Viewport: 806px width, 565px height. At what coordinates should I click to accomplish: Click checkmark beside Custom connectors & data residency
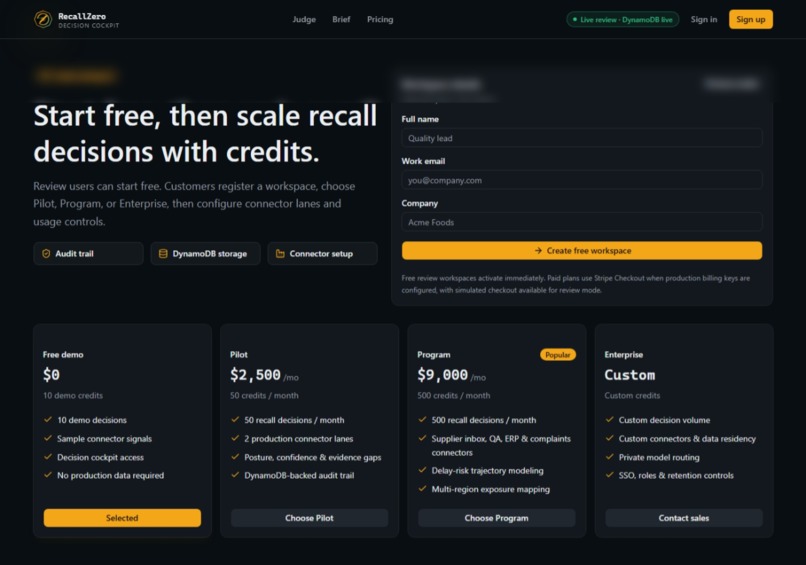click(x=610, y=438)
